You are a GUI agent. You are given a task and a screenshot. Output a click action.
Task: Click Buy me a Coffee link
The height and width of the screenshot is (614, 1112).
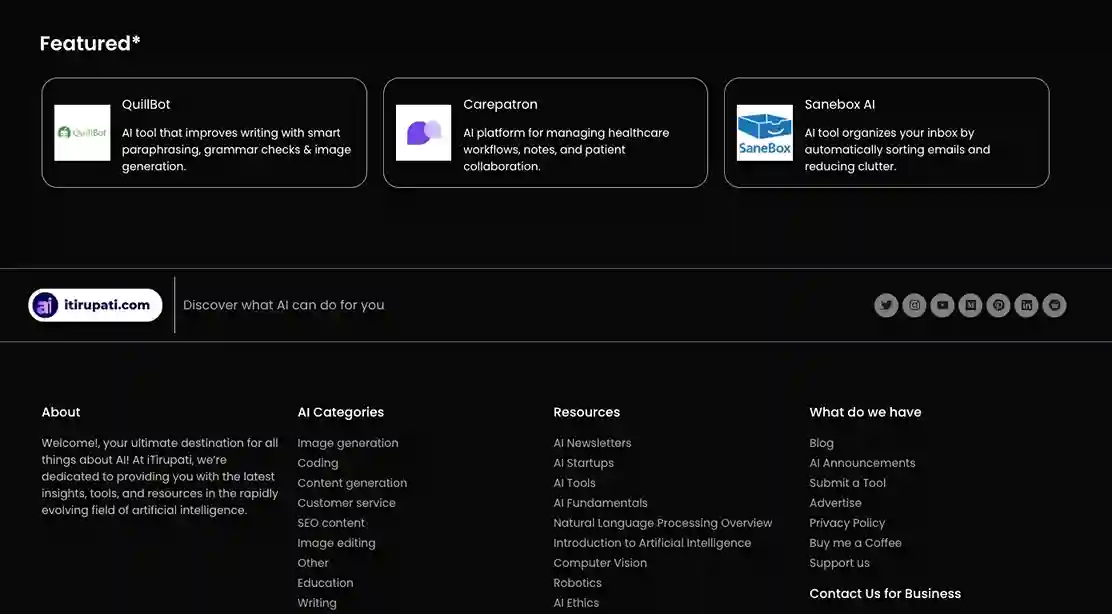coord(855,543)
